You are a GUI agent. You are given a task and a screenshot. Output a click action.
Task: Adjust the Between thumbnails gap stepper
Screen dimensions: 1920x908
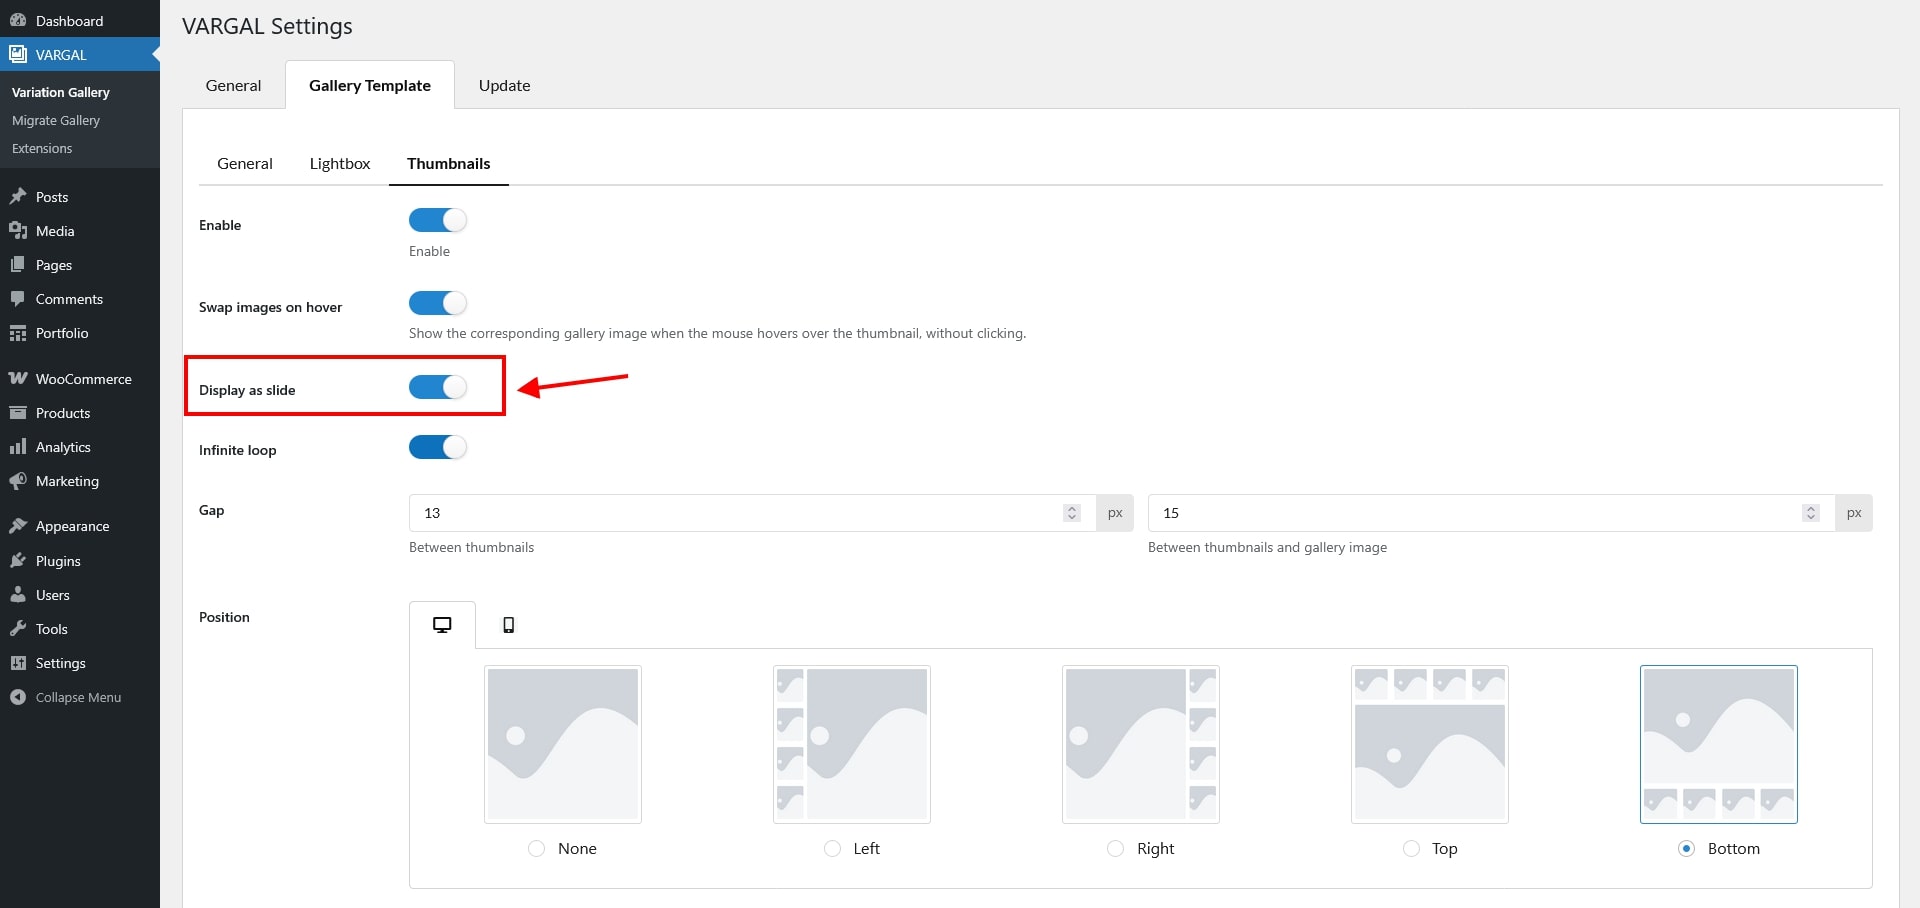pyautogui.click(x=1072, y=513)
